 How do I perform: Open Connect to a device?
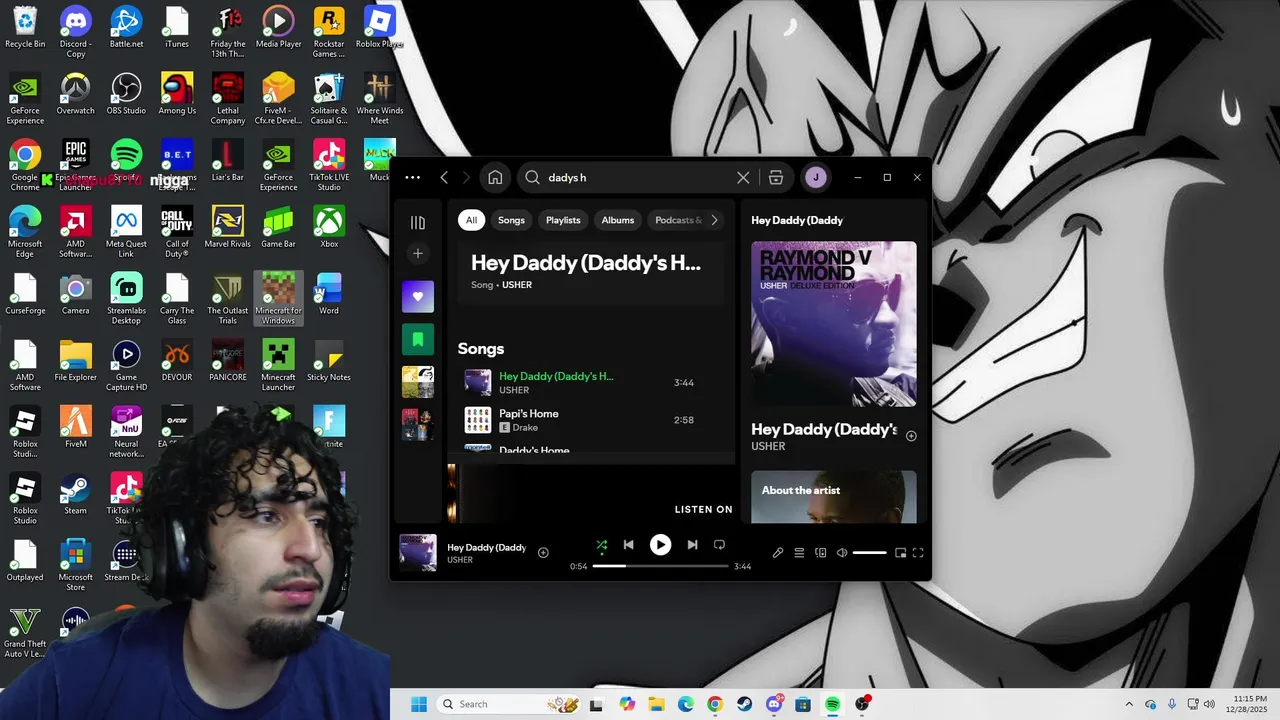[821, 553]
